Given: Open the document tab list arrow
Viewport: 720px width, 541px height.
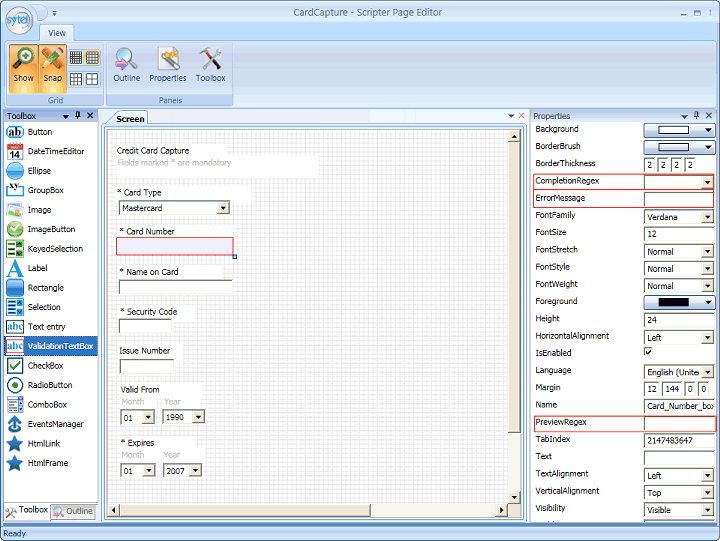Looking at the screenshot, I should pyautogui.click(x=511, y=116).
